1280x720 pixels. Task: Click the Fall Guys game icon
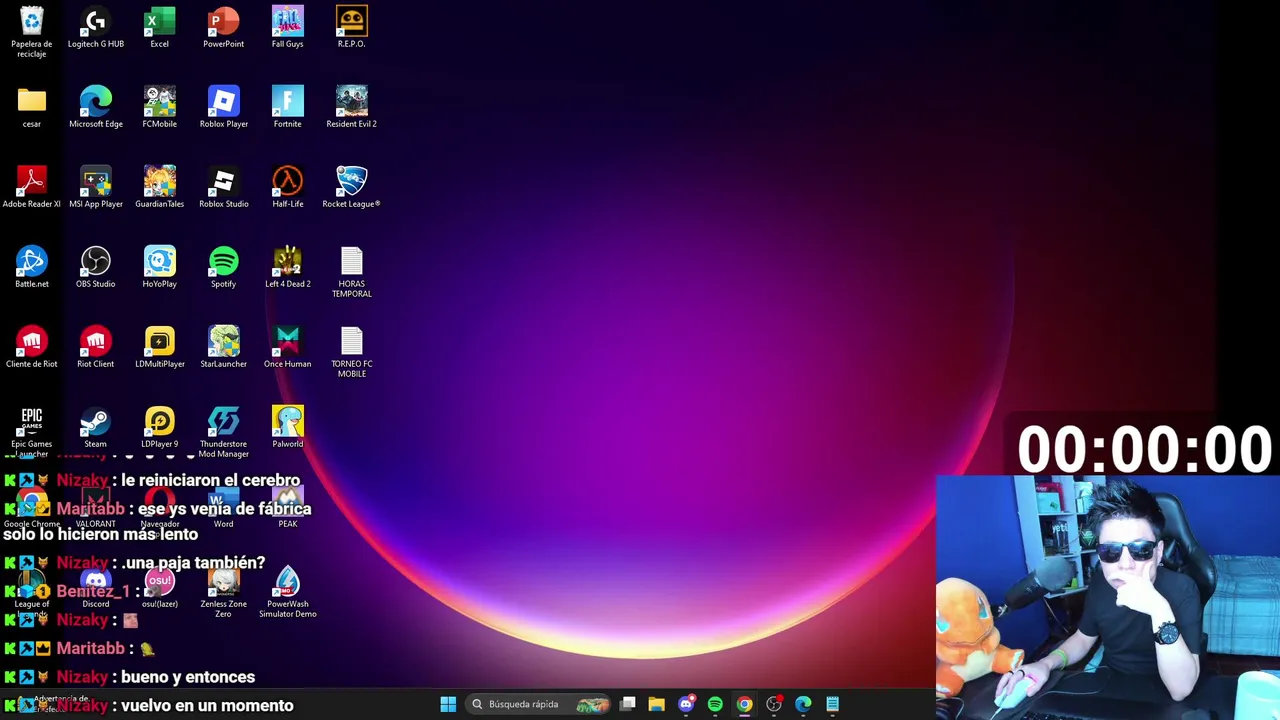coord(288,28)
